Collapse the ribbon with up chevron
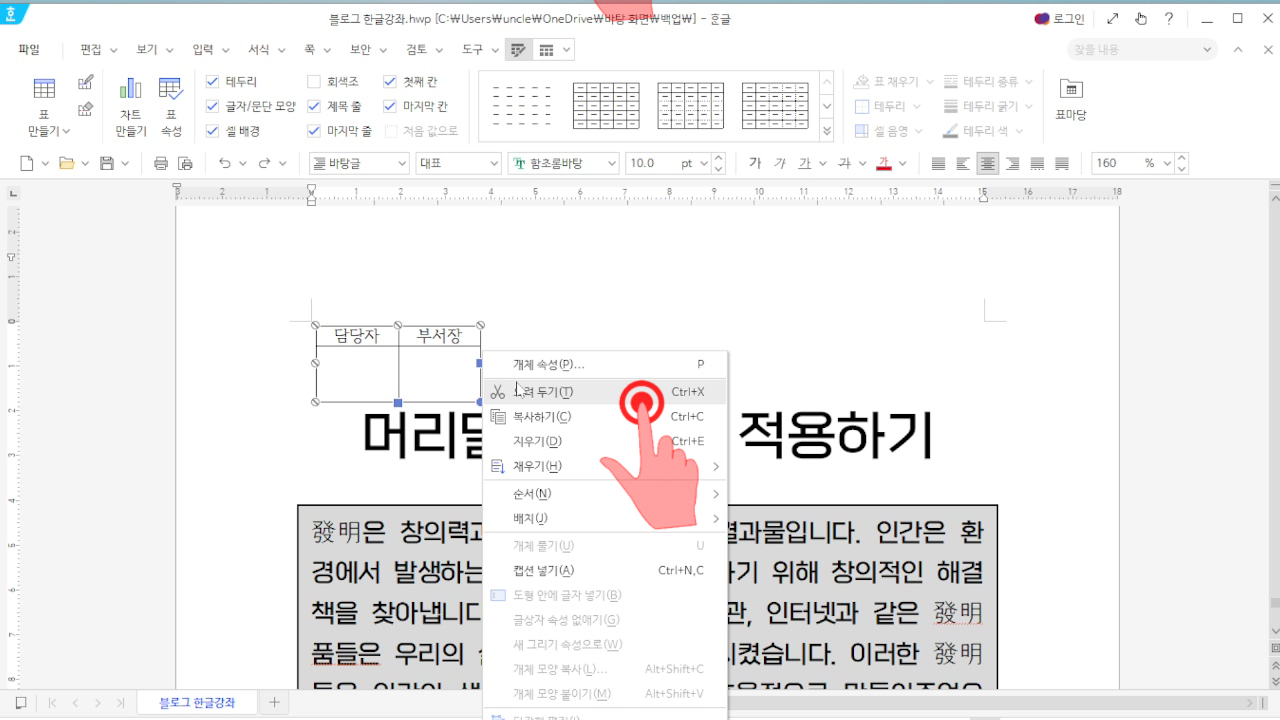Viewport: 1280px width, 720px height. click(x=1238, y=49)
